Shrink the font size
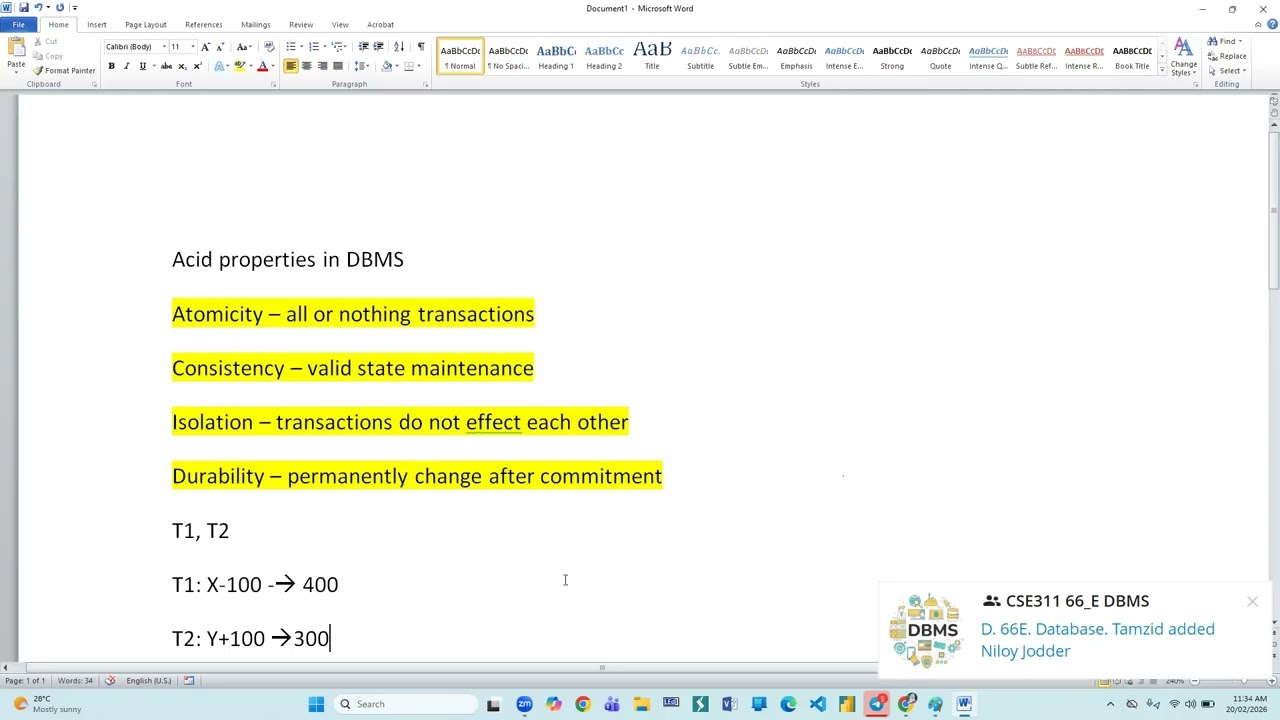The height and width of the screenshot is (720, 1280). point(219,47)
